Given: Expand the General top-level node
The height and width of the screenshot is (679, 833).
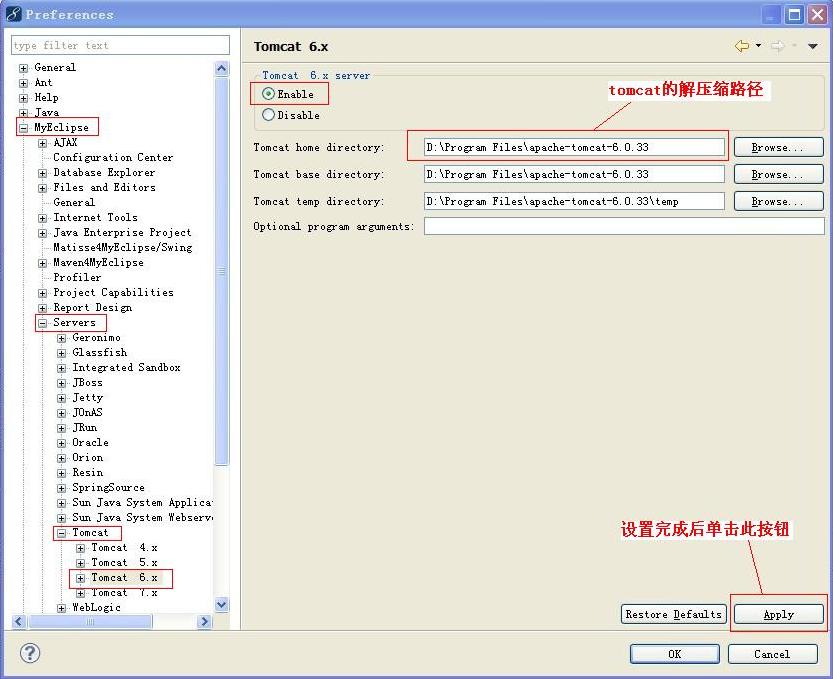Looking at the screenshot, I should (23, 68).
